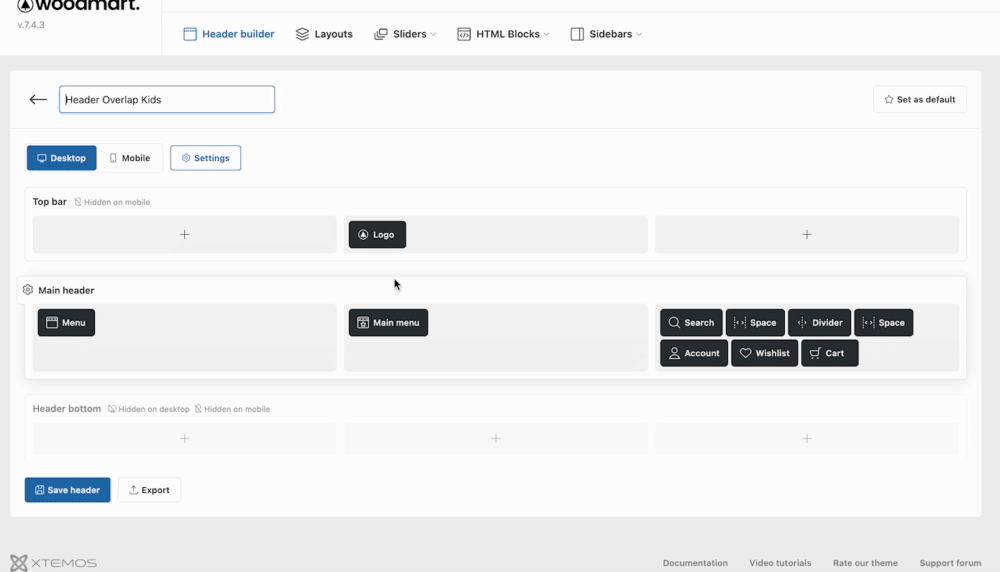Image resolution: width=1000 pixels, height=572 pixels.
Task: Add element to Header bottom center column
Action: (496, 439)
